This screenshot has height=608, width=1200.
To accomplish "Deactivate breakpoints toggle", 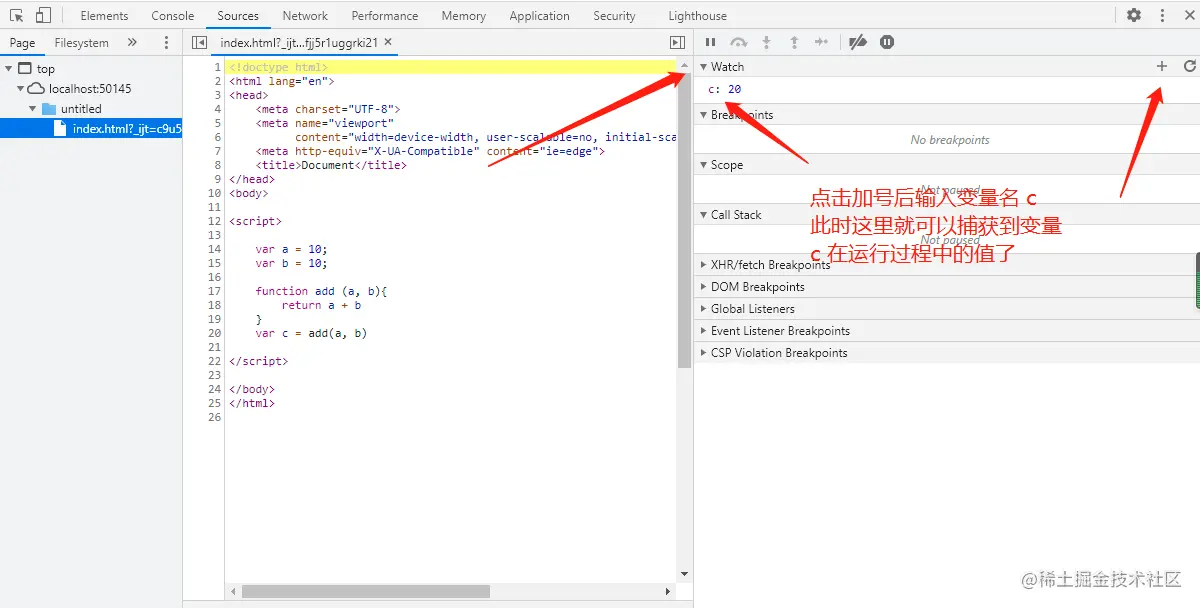I will coord(857,42).
